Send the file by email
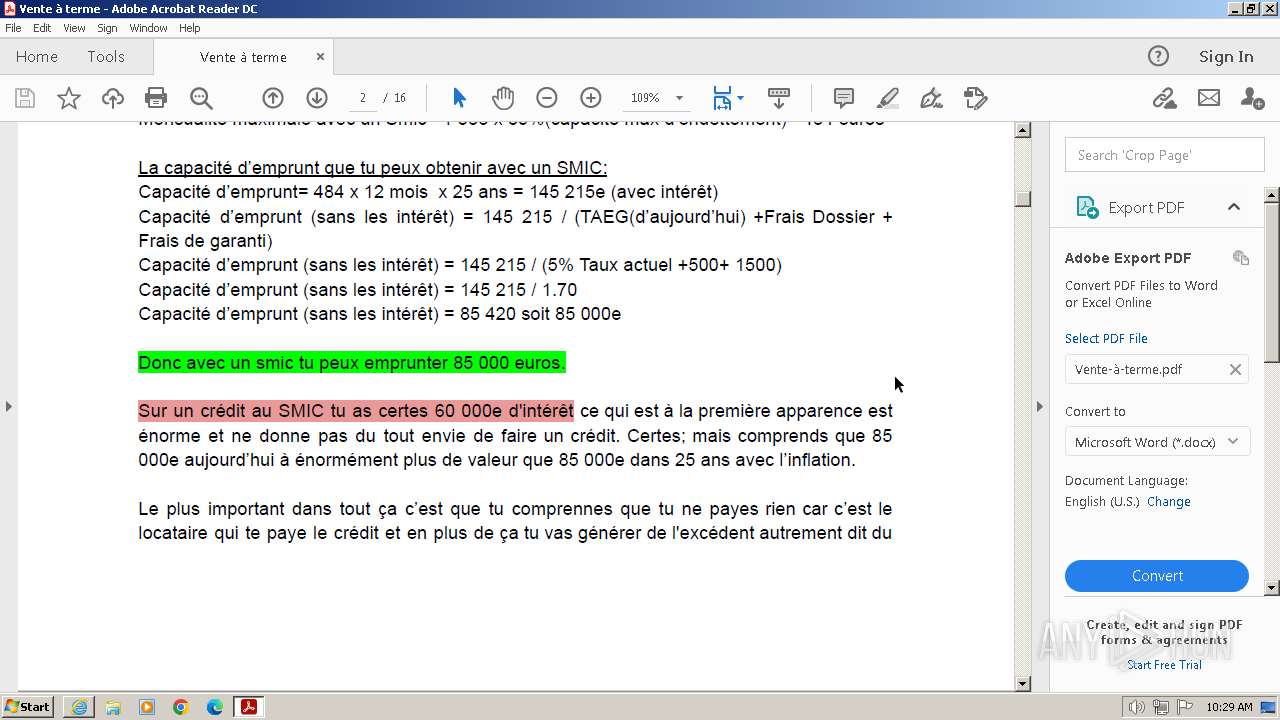Image resolution: width=1280 pixels, height=720 pixels. pyautogui.click(x=1209, y=98)
